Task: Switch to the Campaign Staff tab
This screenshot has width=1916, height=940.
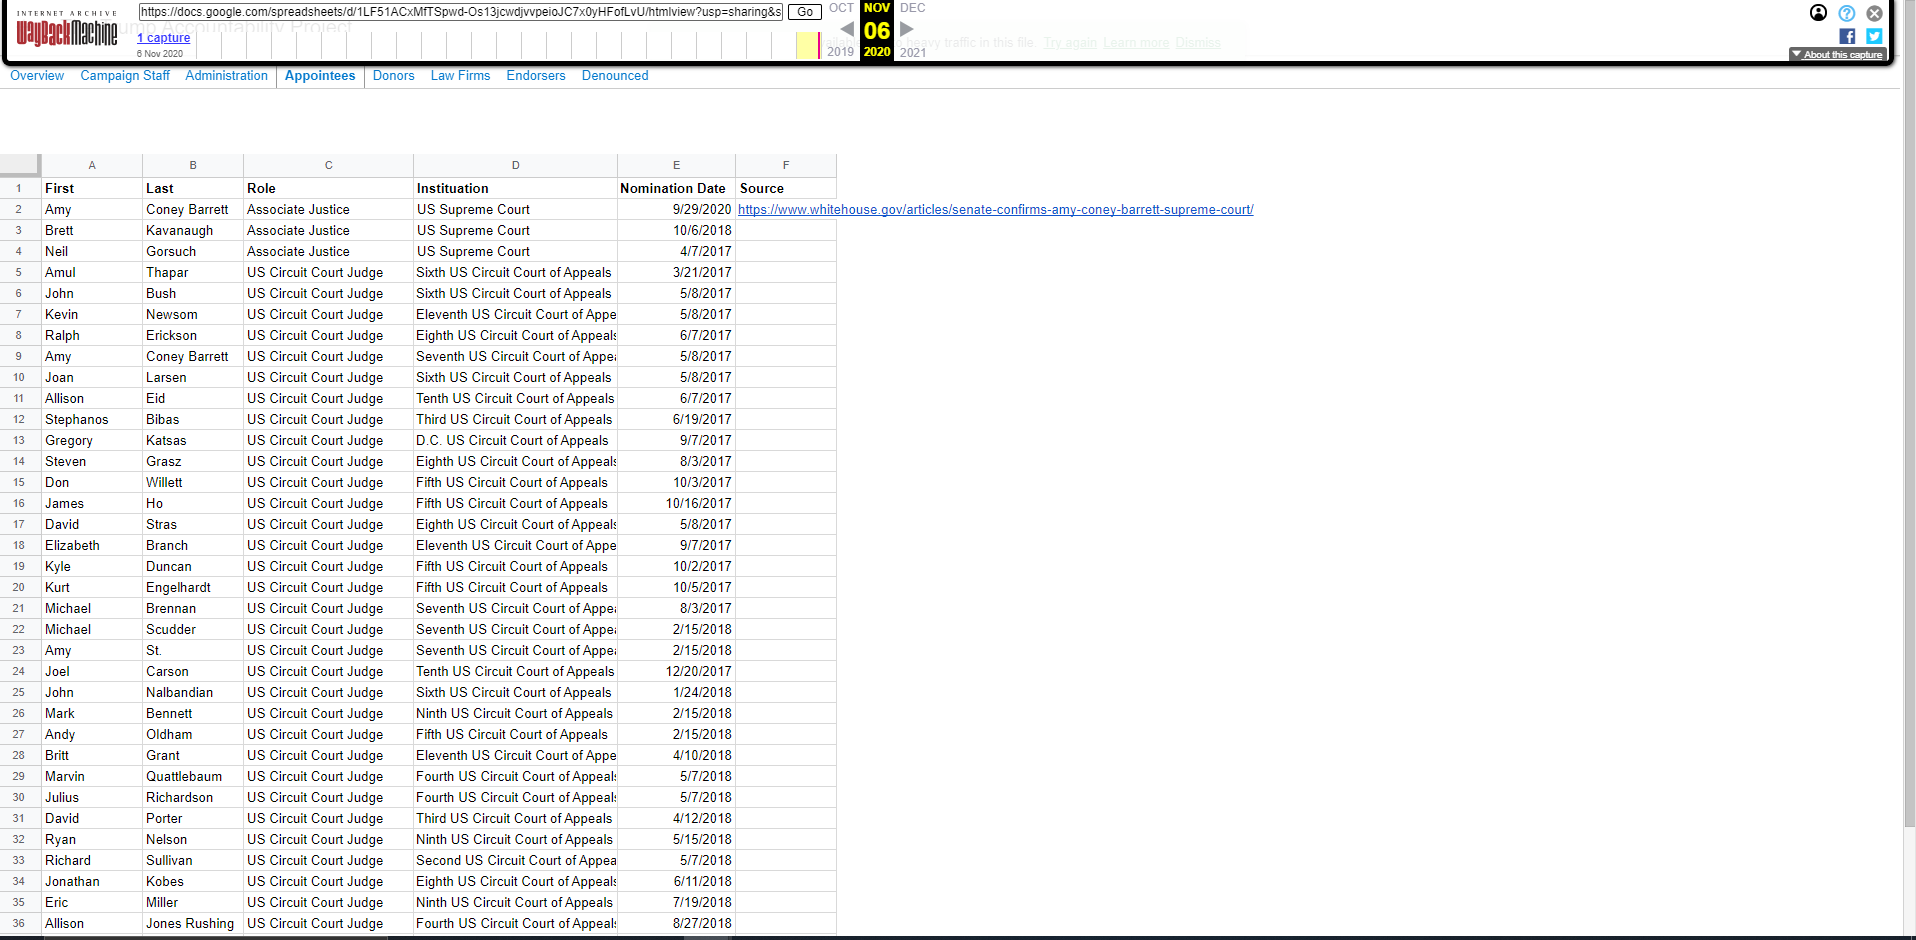Action: coord(125,76)
